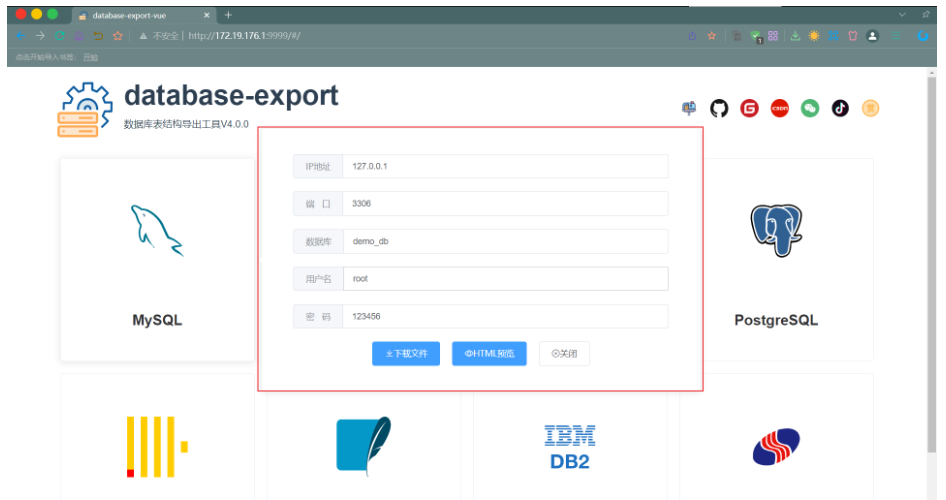Click the version subtitle V4.0.0 text
The height and width of the screenshot is (500, 946).
coord(186,124)
